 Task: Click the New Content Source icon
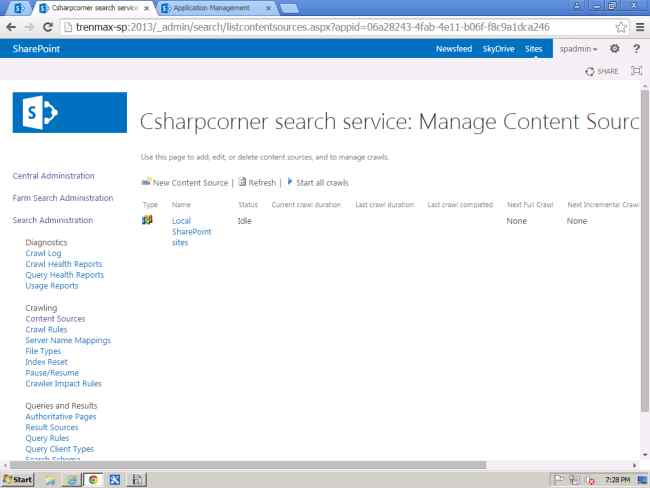point(146,182)
